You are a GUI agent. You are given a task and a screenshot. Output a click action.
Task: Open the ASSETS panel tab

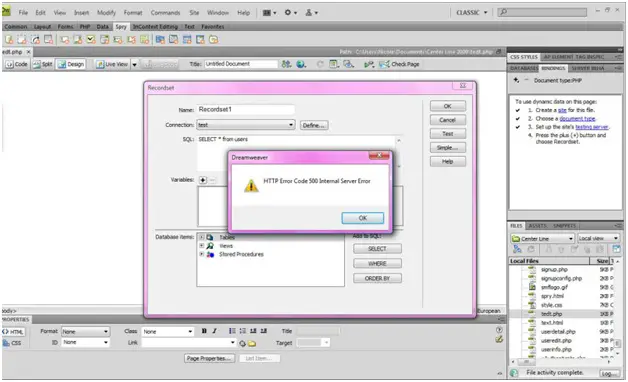pos(537,226)
